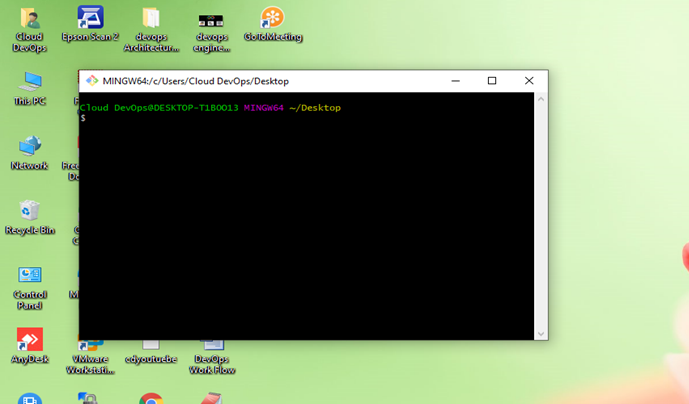Click the Network desktop icon
This screenshot has width=689, height=404.
click(x=30, y=146)
